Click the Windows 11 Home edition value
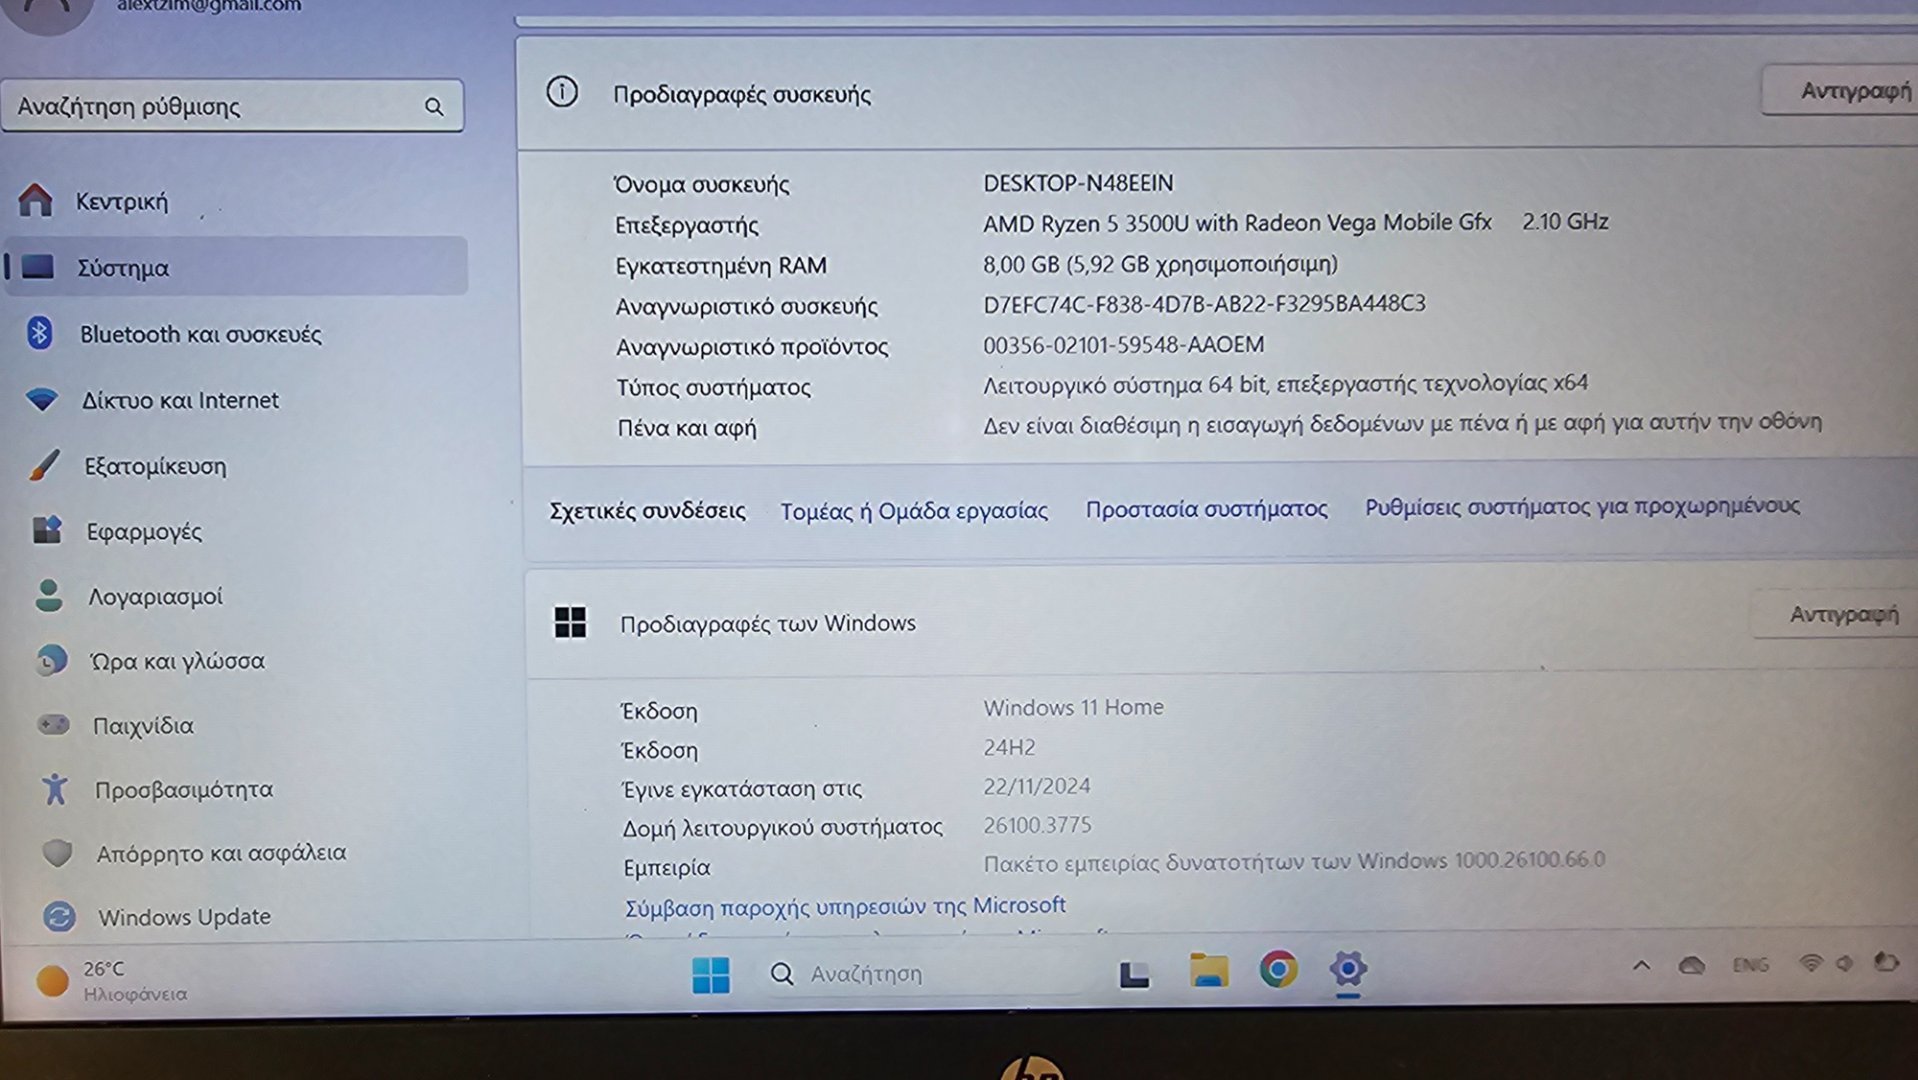 (x=1073, y=707)
